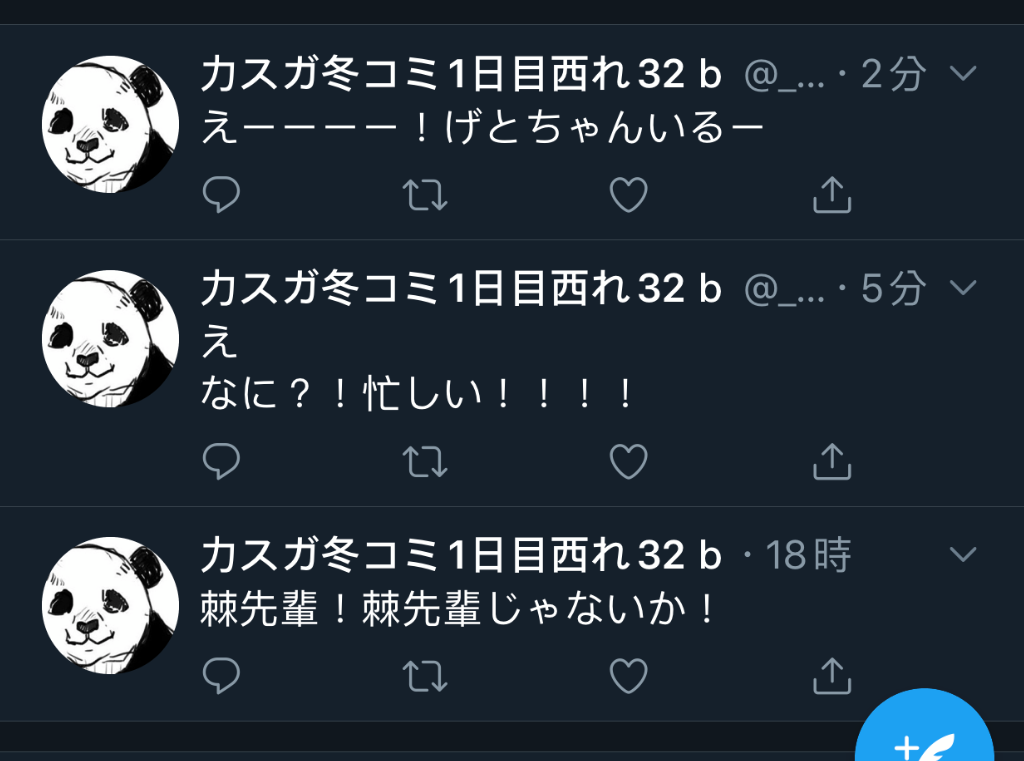Image resolution: width=1024 pixels, height=761 pixels.
Task: Open the tweet text 棘先輩じゃないか！
Action: pos(456,608)
